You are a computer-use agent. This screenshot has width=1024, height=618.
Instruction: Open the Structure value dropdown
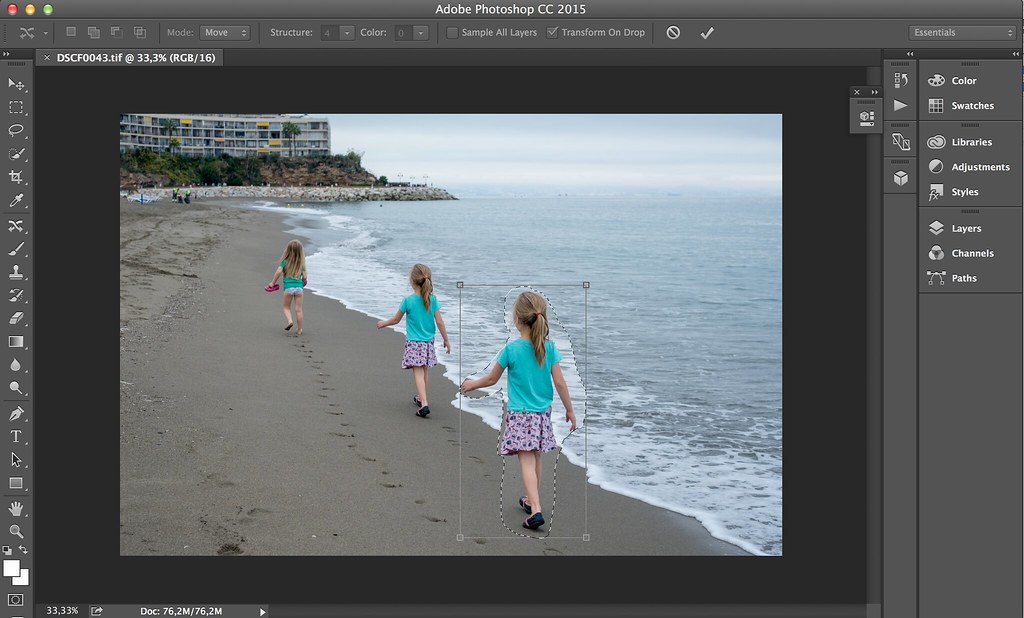coord(347,33)
